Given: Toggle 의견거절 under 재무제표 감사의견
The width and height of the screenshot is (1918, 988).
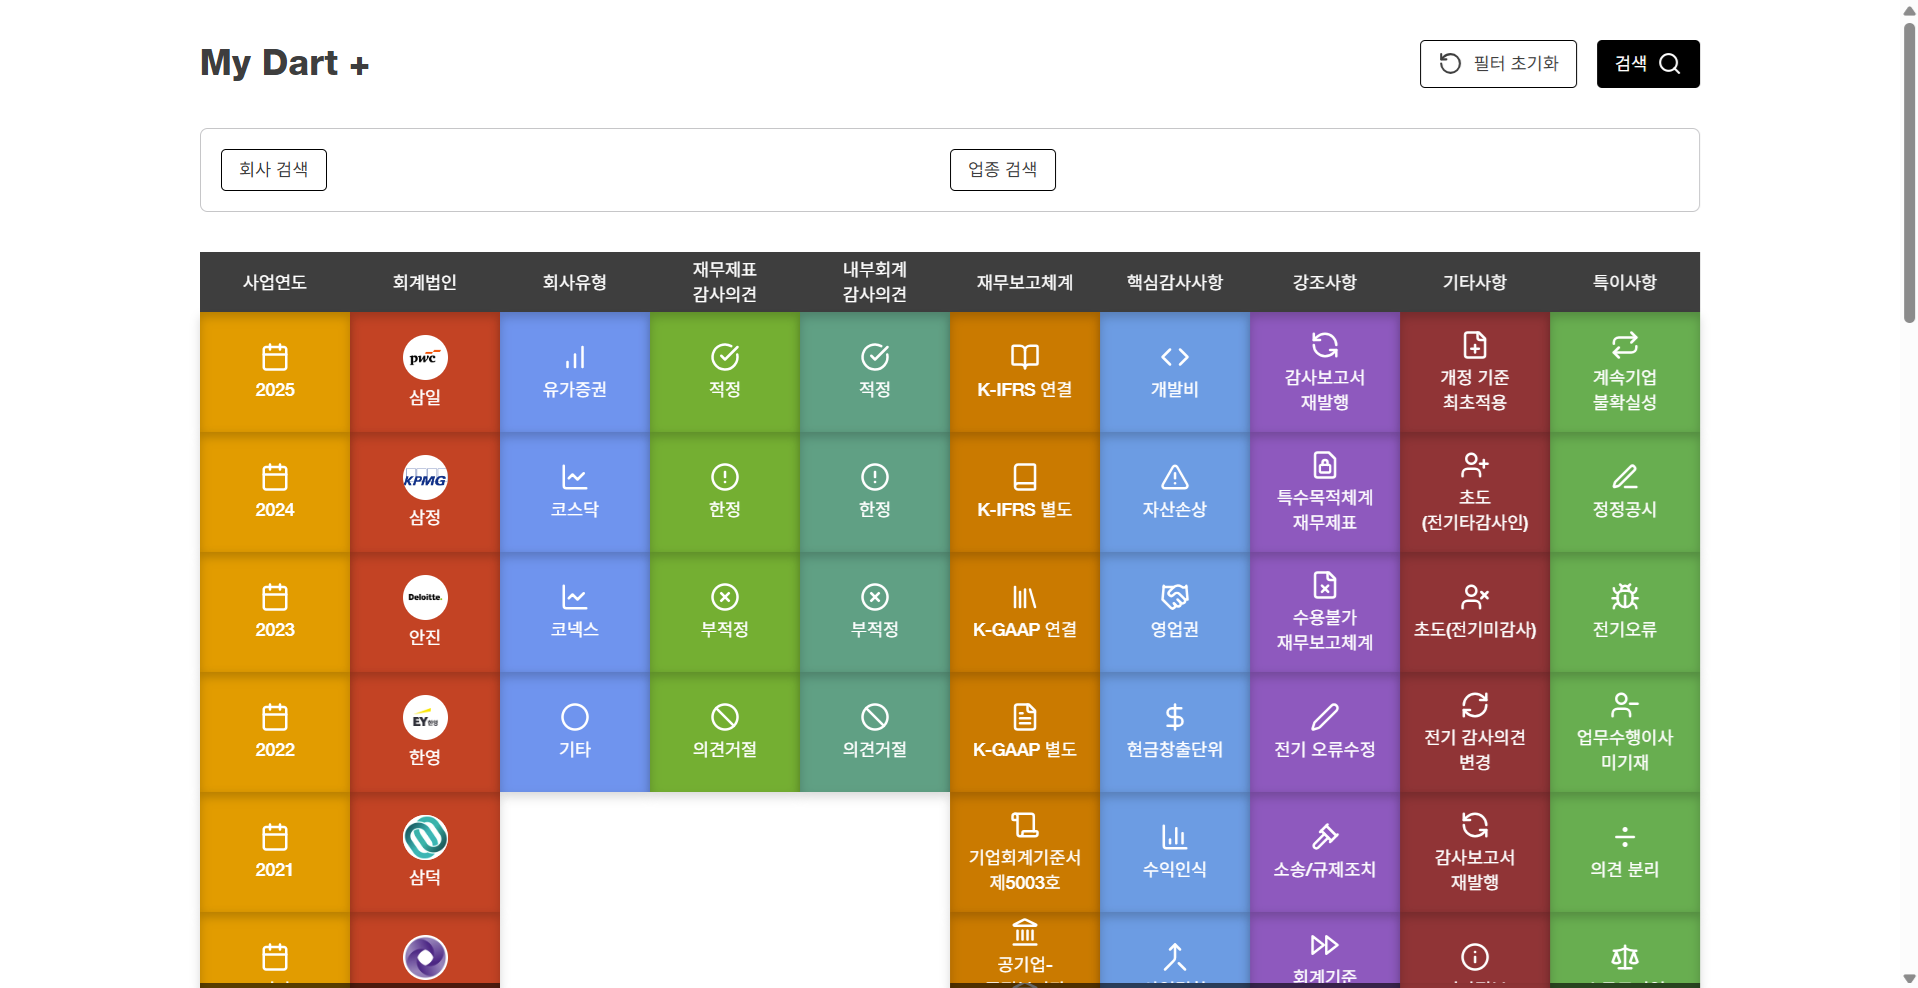Looking at the screenshot, I should (x=724, y=732).
